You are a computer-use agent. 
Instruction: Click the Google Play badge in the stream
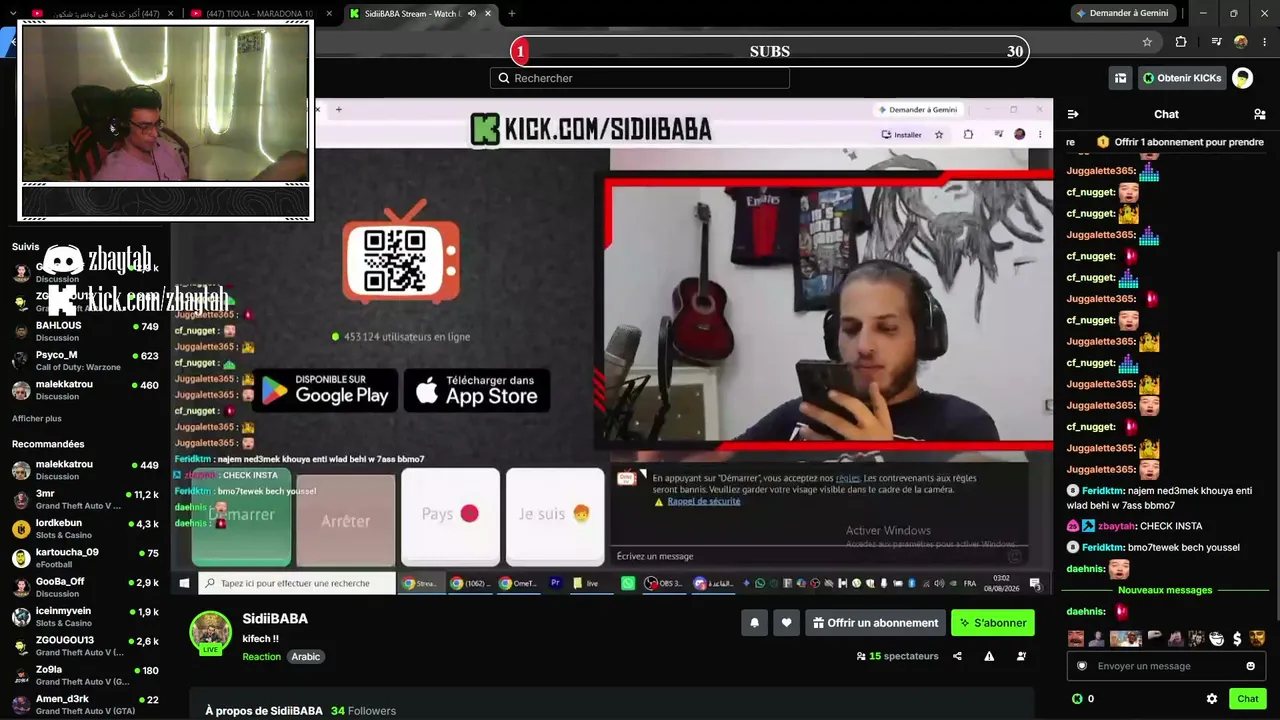325,390
